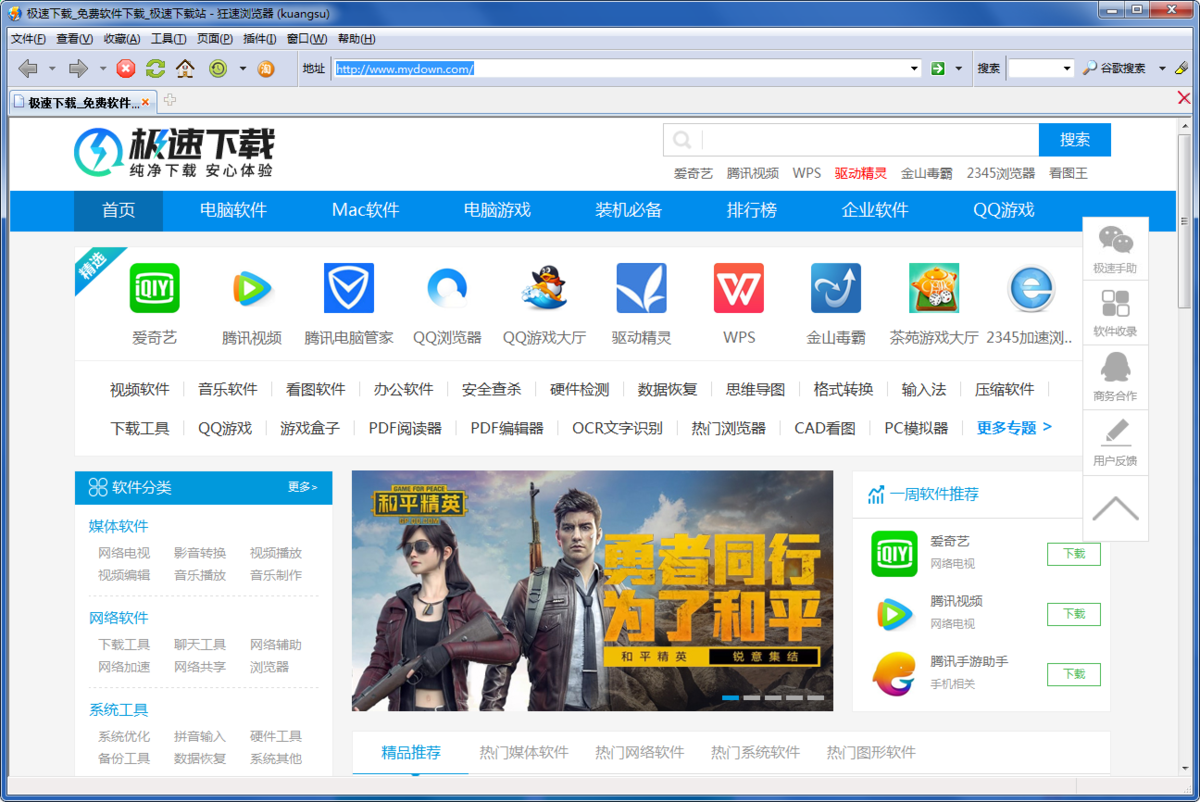Click 下载 button for 爱奇艺
Viewport: 1200px width, 802px height.
click(1074, 554)
